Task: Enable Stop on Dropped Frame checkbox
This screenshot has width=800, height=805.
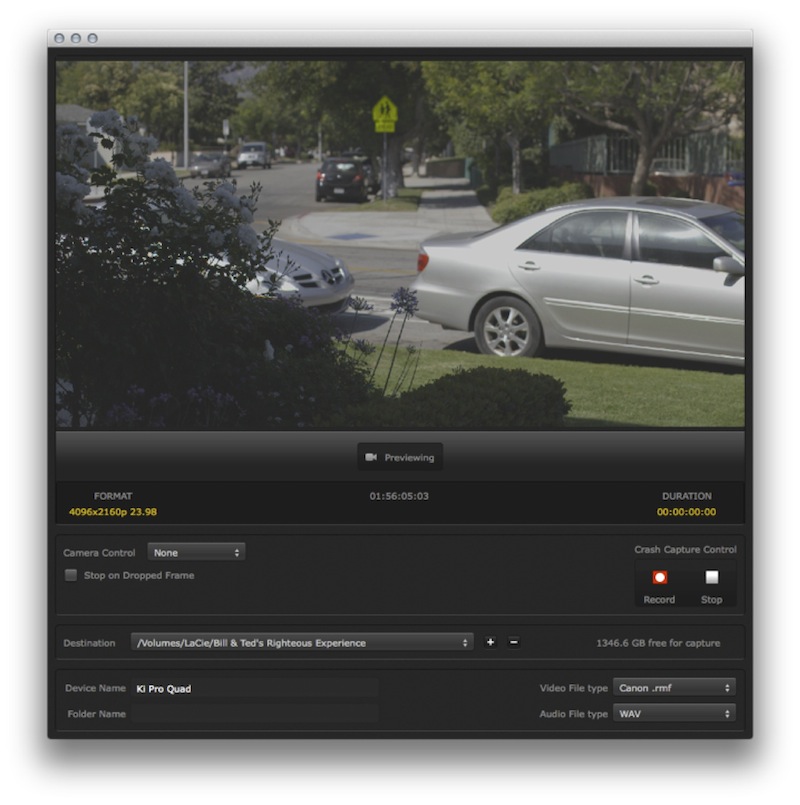Action: (71, 576)
